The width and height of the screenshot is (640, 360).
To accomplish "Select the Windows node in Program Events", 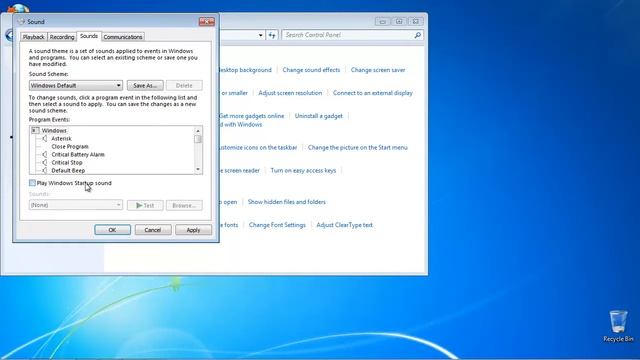I will 54,130.
